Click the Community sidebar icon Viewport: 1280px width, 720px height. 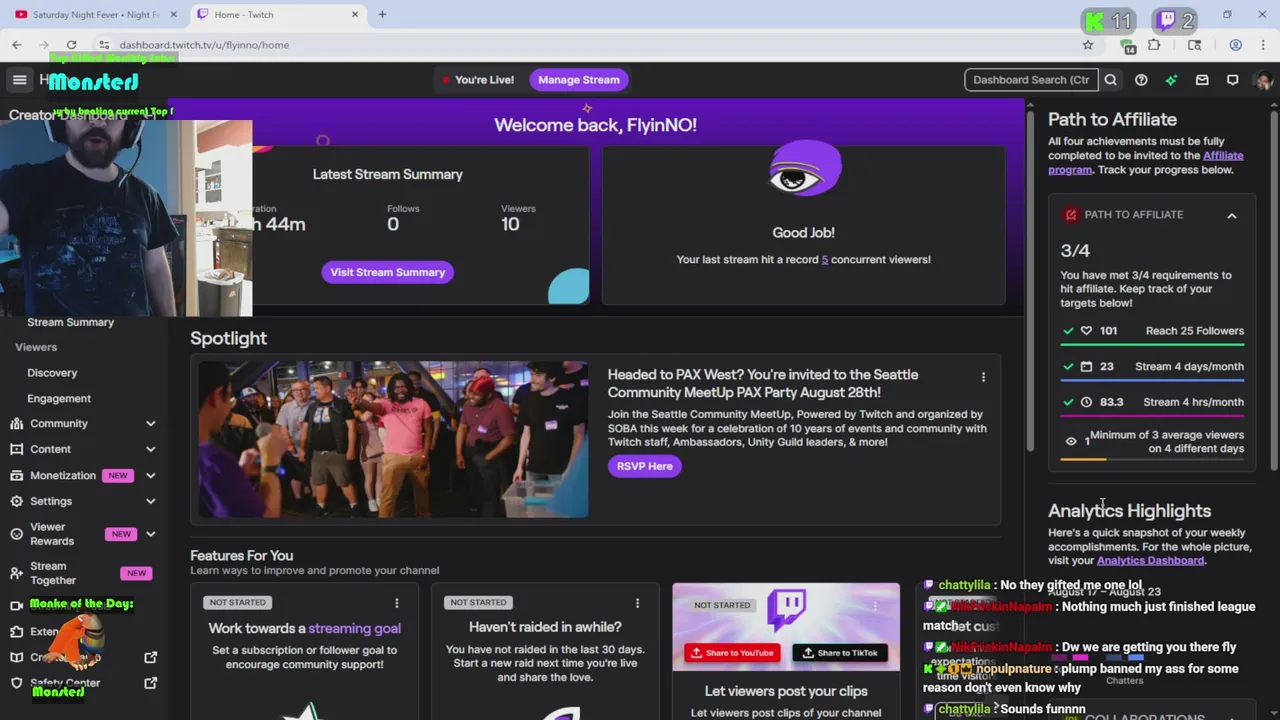[16, 424]
